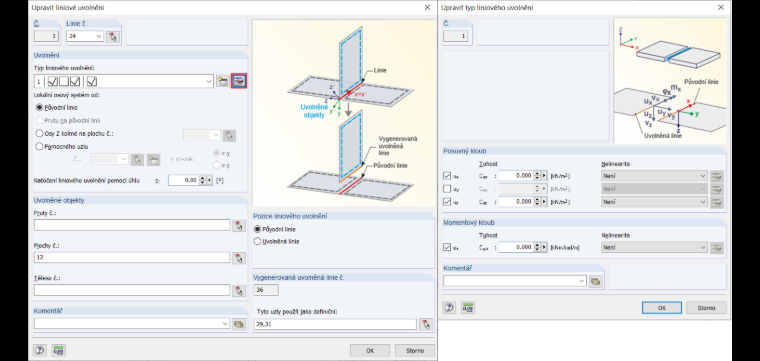The height and width of the screenshot is (361, 760).
Task: Select Původní linie under Pozice liniového uvolnění
Action: [x=258, y=229]
